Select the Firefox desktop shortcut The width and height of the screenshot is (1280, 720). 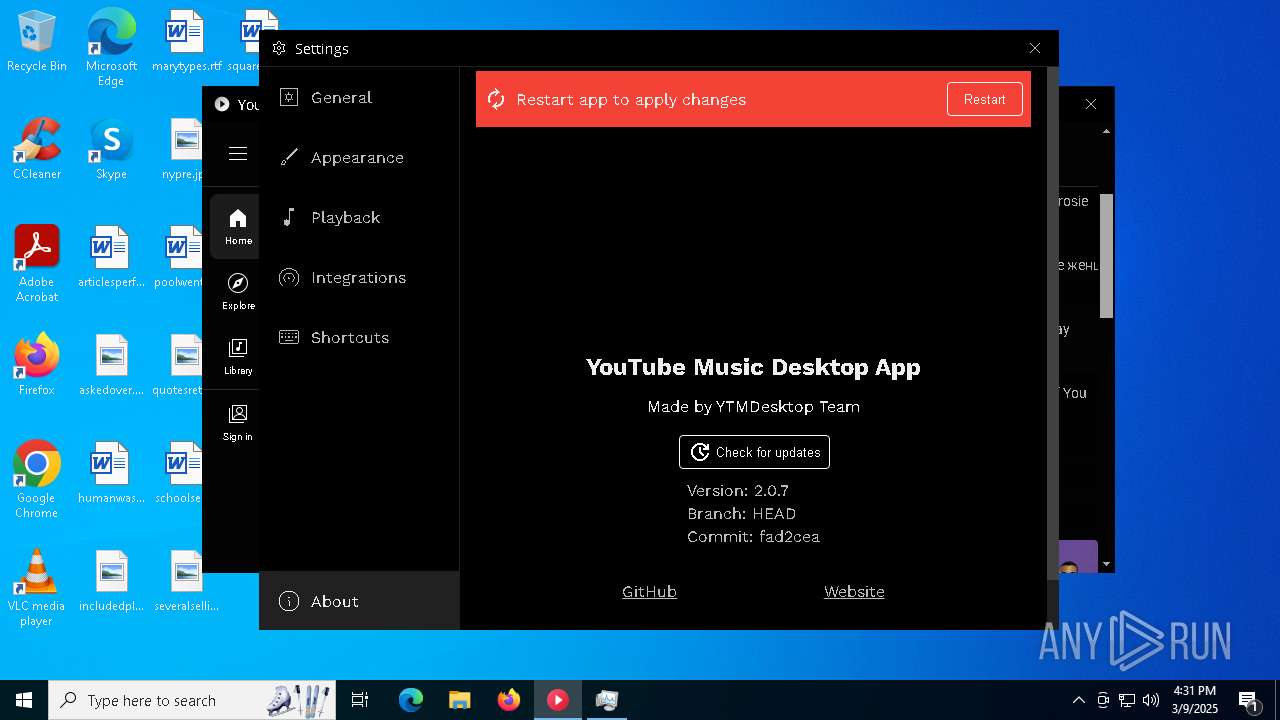(37, 365)
